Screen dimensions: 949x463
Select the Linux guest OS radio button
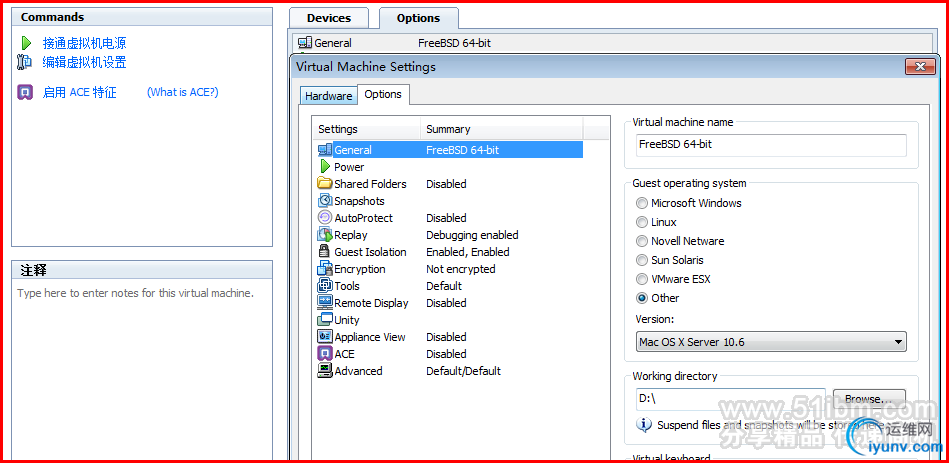(642, 222)
